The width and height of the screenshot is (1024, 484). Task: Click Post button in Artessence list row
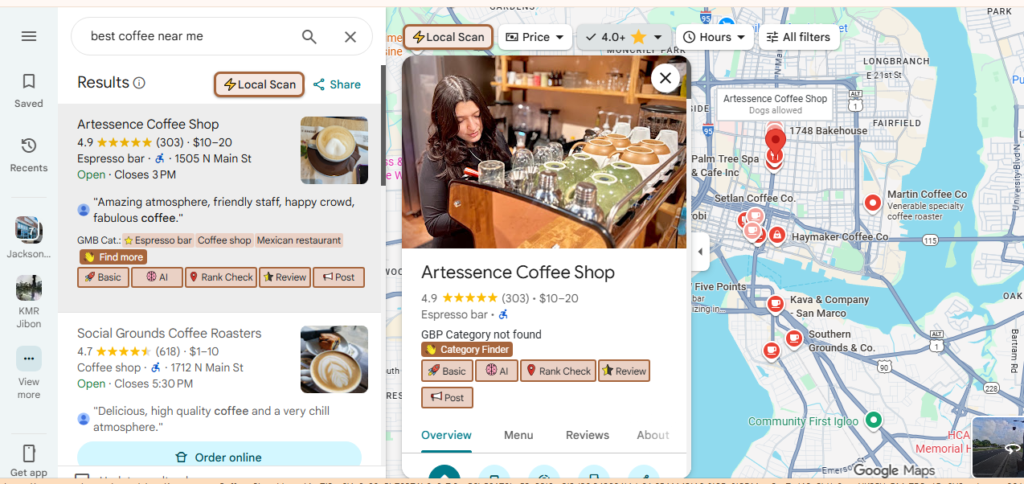click(x=338, y=278)
